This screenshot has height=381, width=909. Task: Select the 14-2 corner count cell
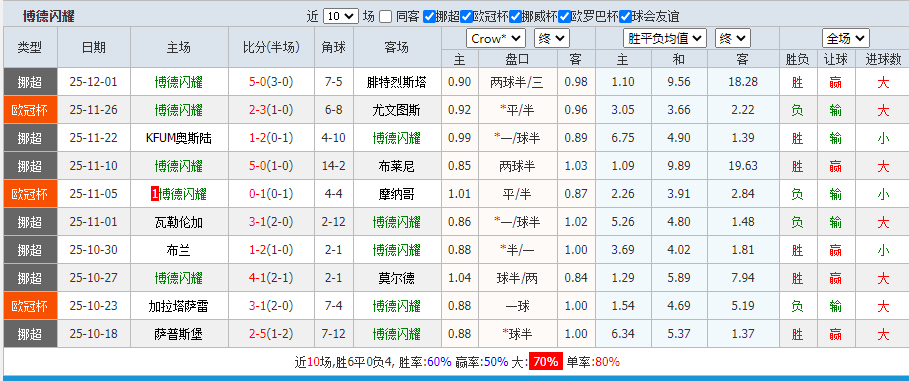tap(334, 166)
